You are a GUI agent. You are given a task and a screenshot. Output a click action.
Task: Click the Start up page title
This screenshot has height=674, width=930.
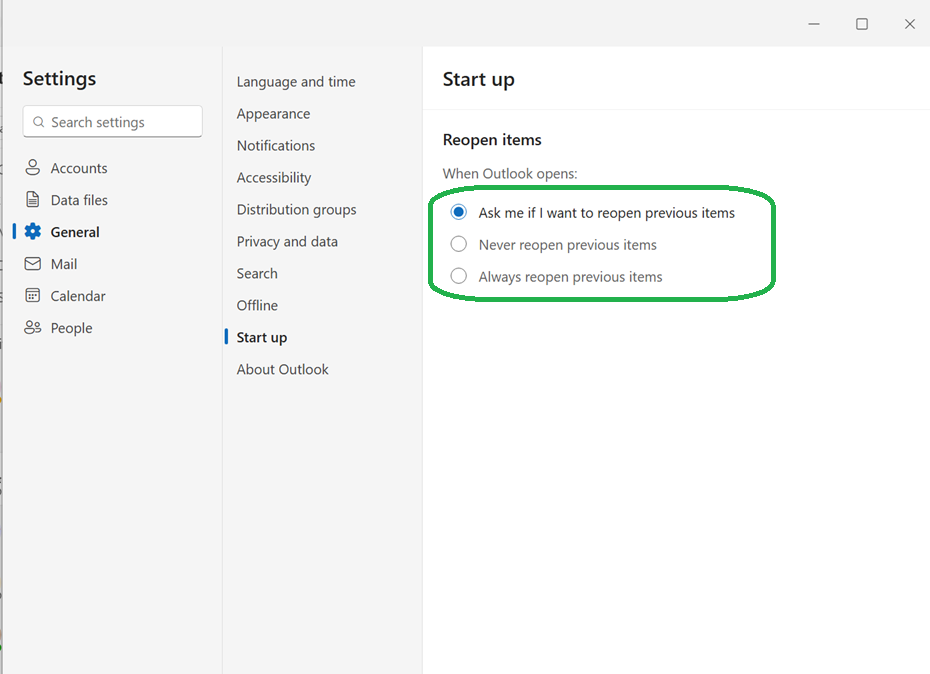coord(479,80)
